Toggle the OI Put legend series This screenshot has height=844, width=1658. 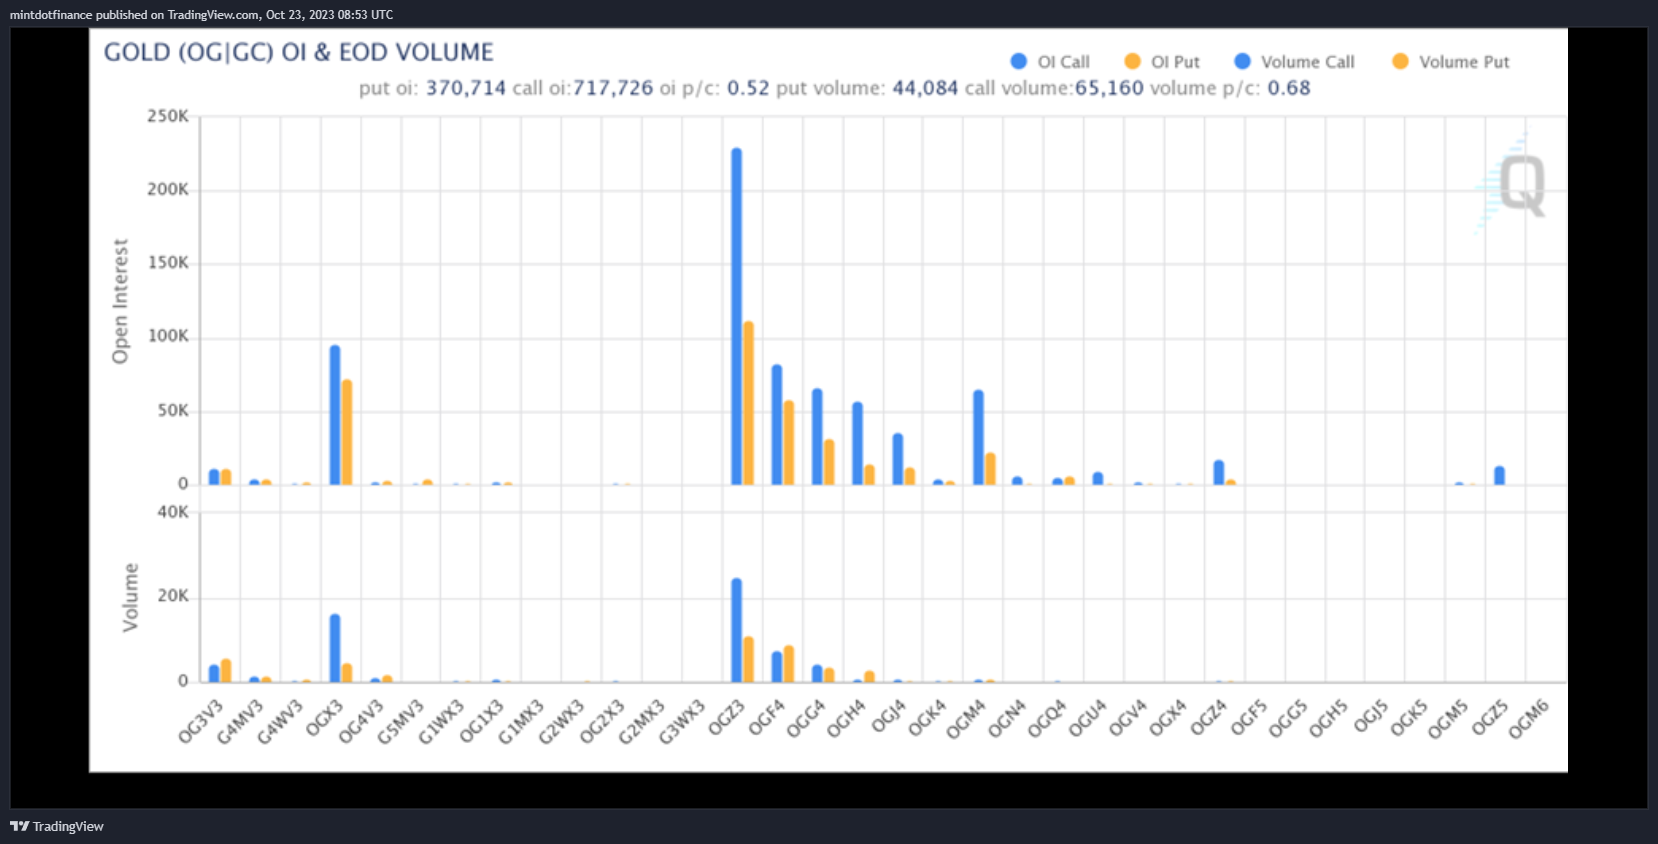tap(1162, 62)
